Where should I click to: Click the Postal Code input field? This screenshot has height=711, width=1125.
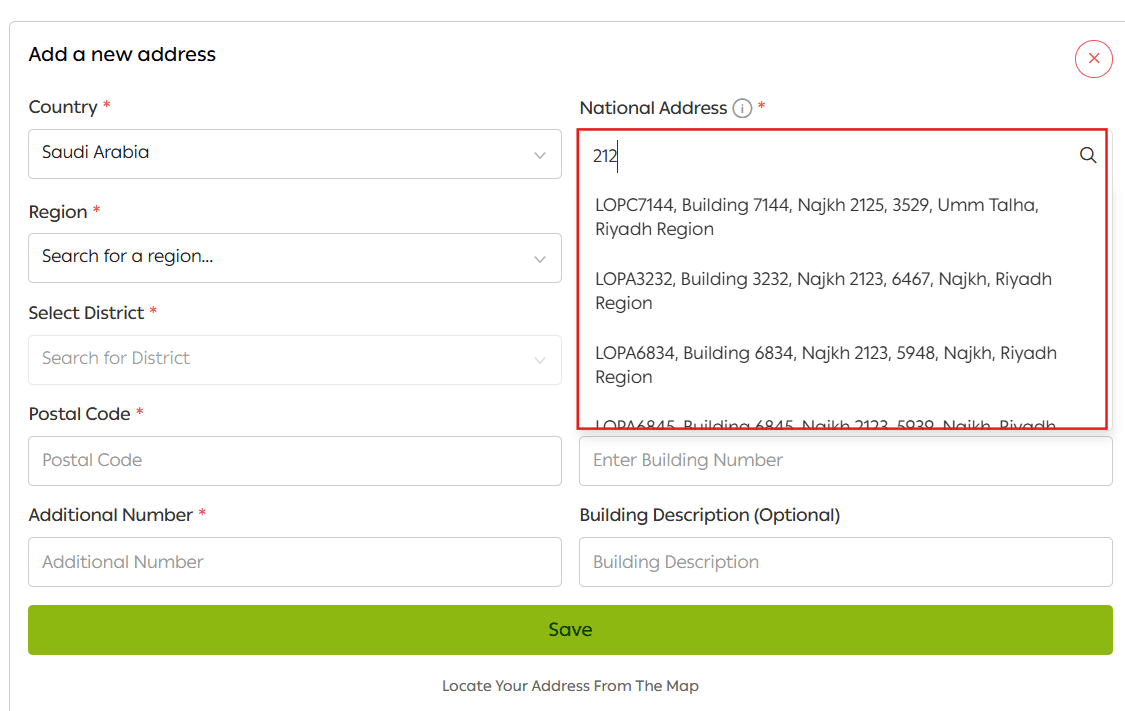click(295, 461)
